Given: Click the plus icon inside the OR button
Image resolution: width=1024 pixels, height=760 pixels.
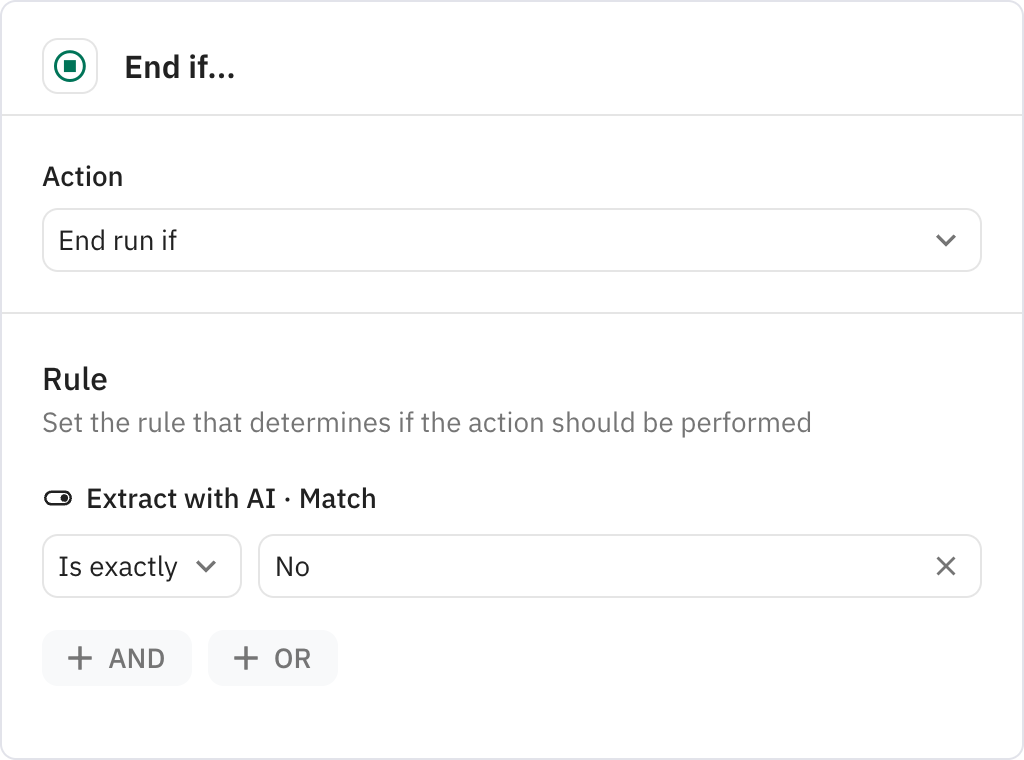Looking at the screenshot, I should pos(245,658).
